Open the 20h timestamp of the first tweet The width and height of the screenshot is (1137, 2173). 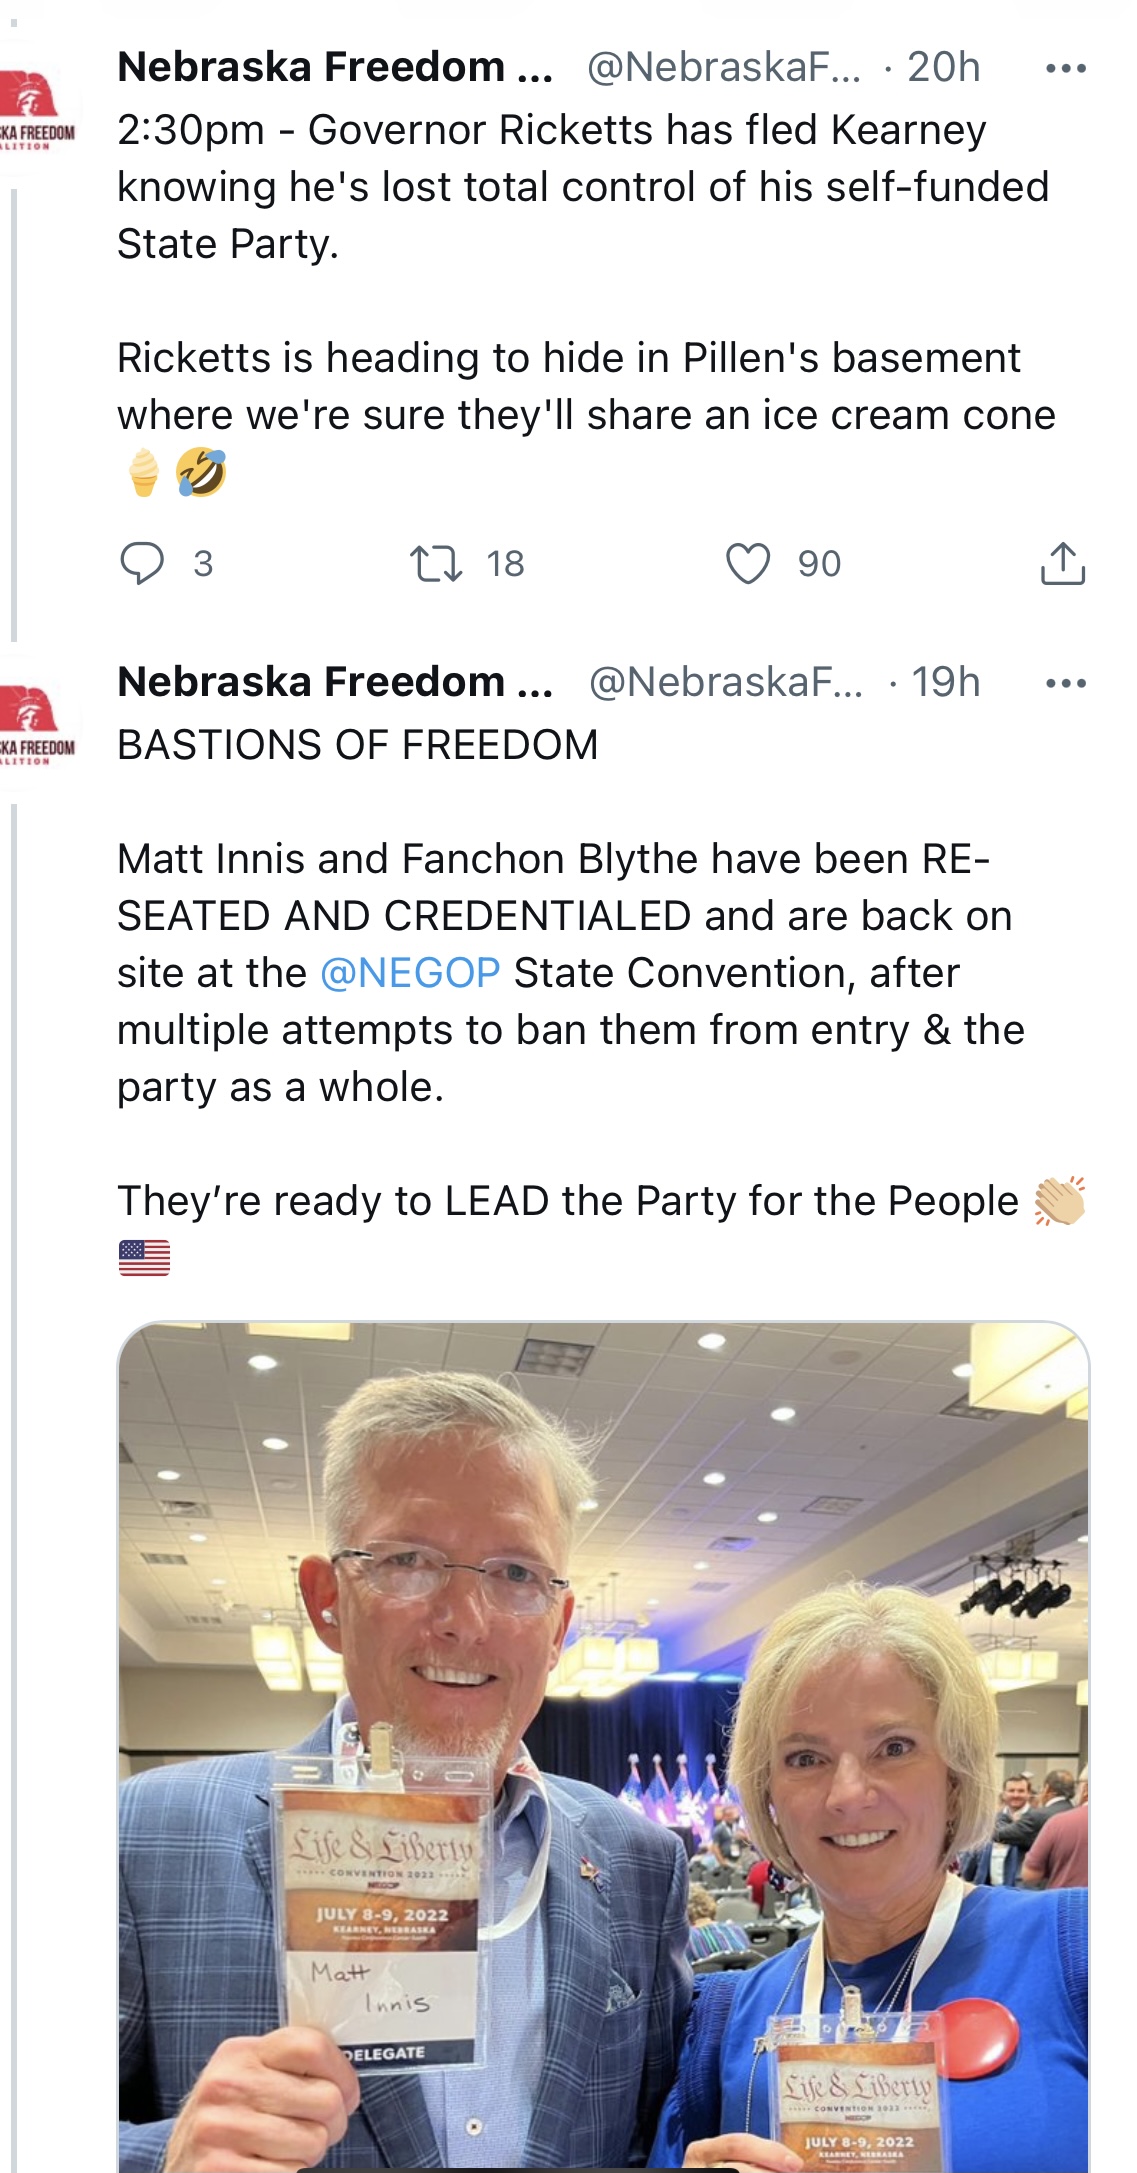(x=943, y=68)
